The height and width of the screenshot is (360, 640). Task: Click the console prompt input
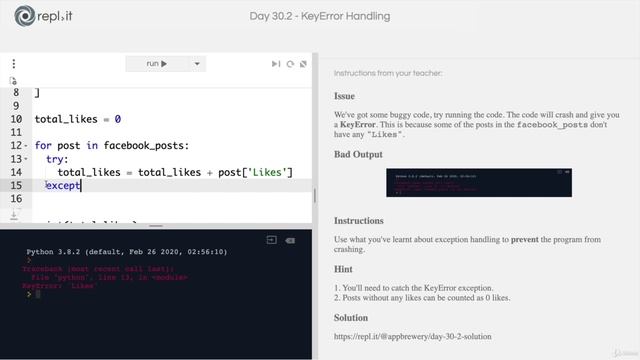38,294
